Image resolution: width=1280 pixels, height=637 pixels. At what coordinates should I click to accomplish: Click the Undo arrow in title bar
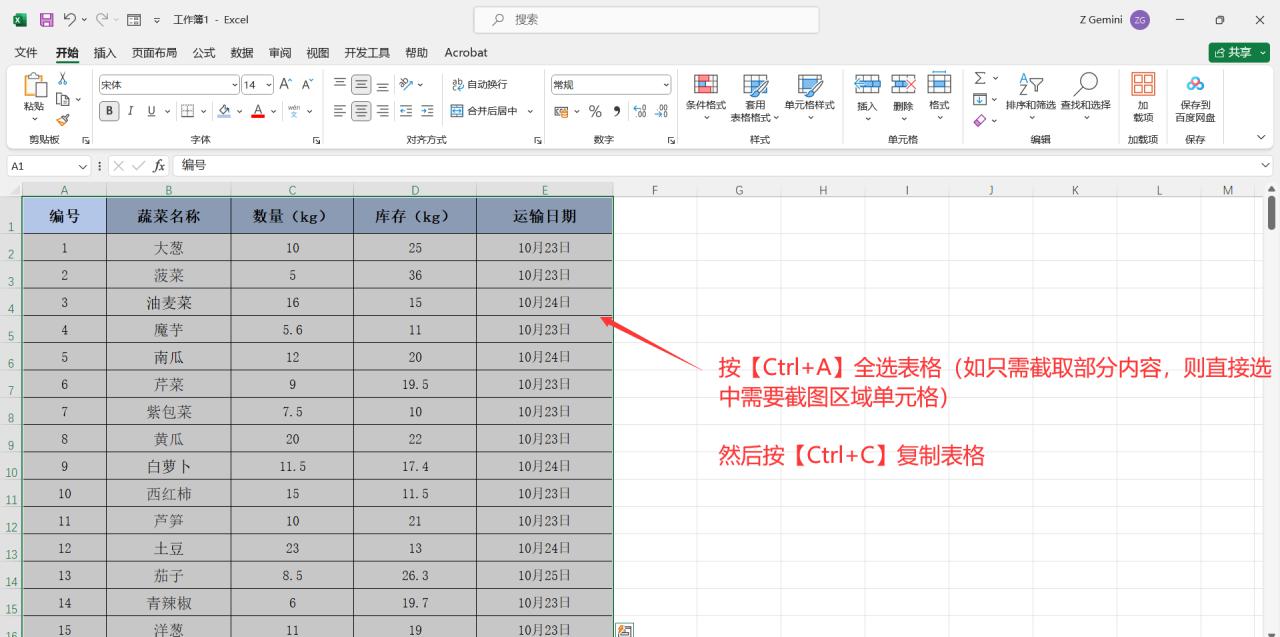pos(69,20)
